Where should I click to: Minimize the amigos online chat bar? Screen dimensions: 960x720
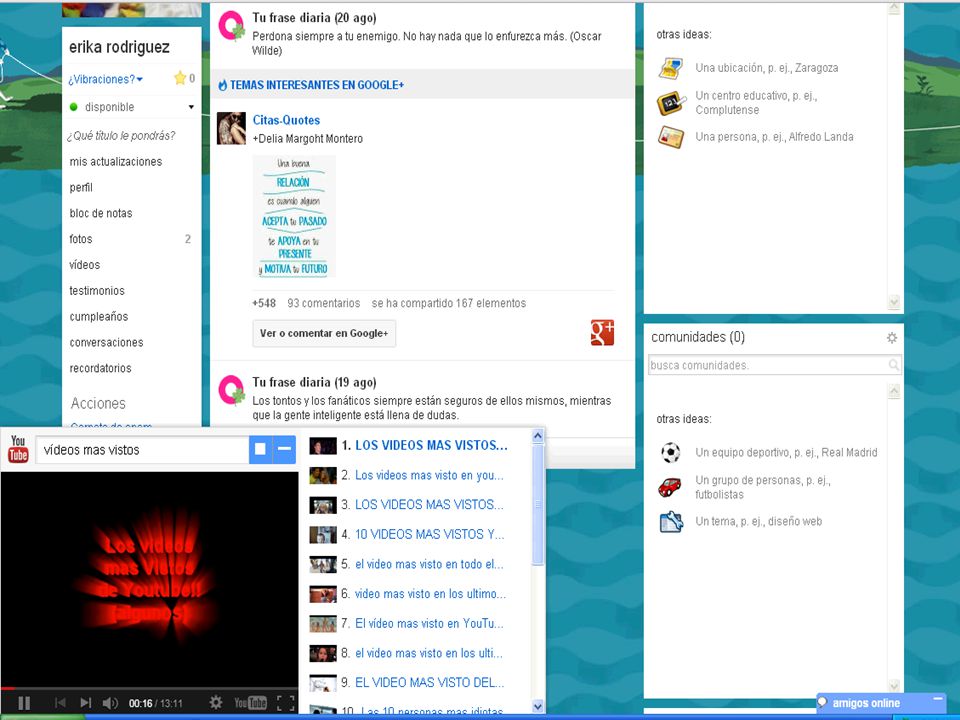[x=937, y=699]
